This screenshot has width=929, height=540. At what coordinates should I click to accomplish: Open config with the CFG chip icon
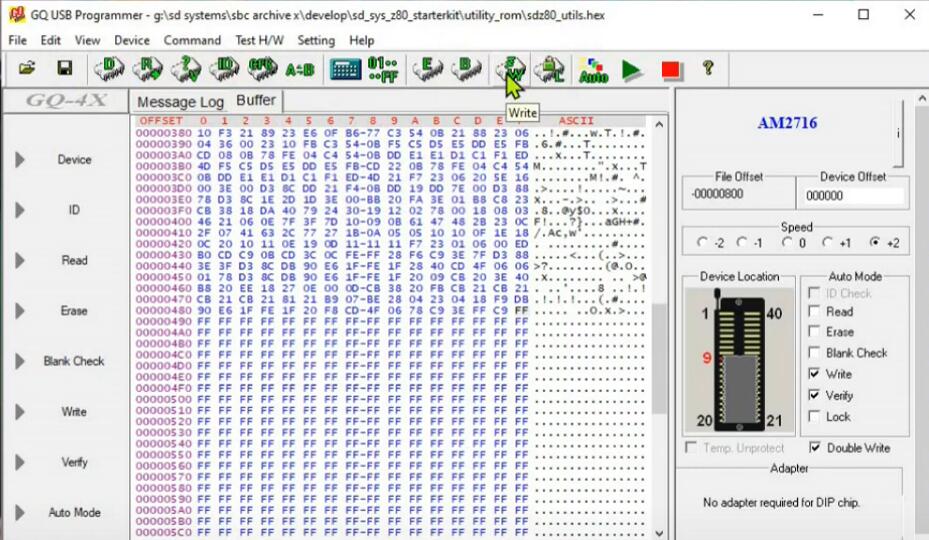pos(262,69)
